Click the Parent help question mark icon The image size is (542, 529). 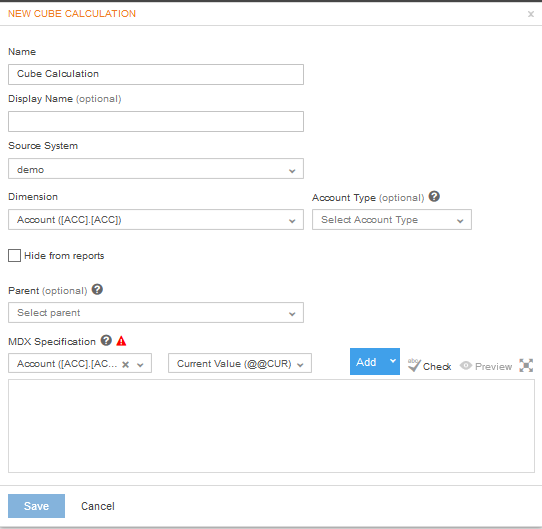click(x=97, y=289)
